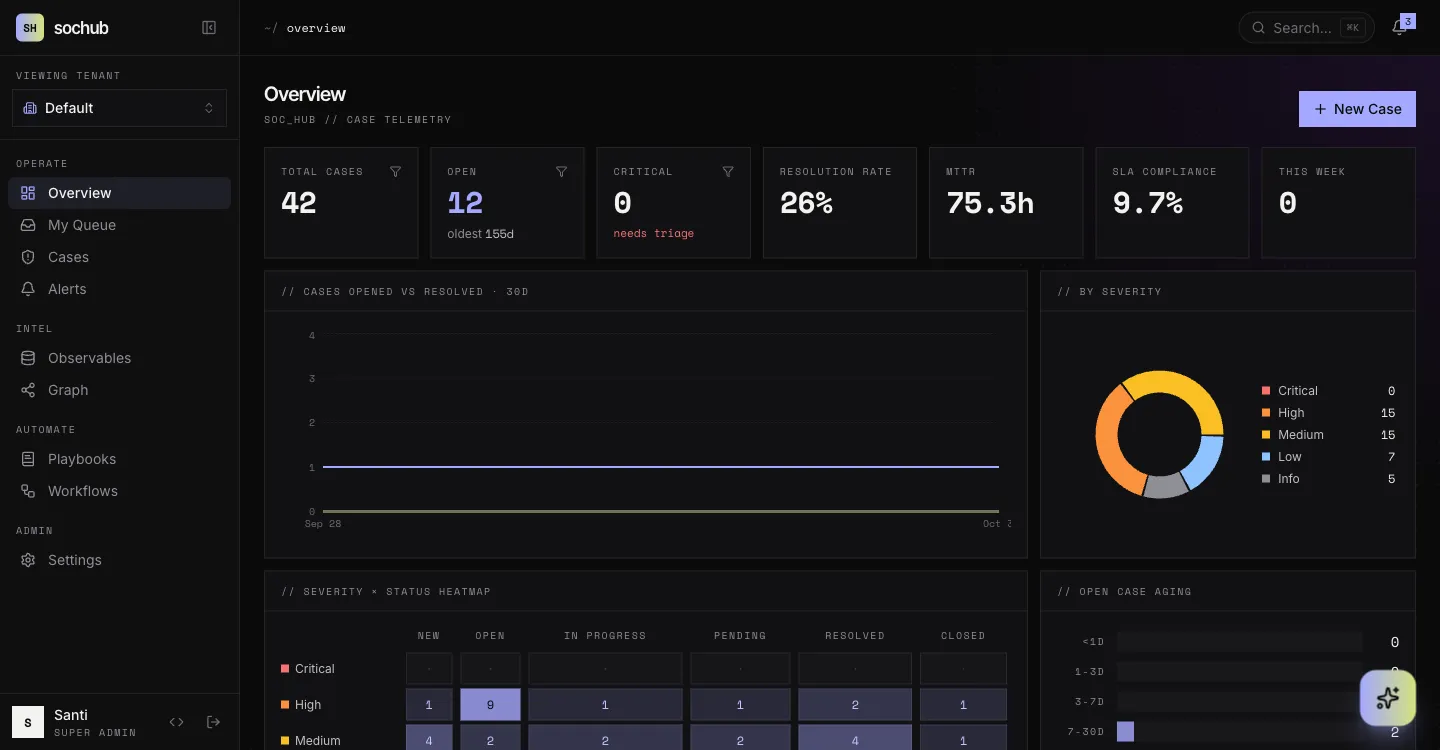
Task: Click the Cases shield icon
Action: coord(28,257)
